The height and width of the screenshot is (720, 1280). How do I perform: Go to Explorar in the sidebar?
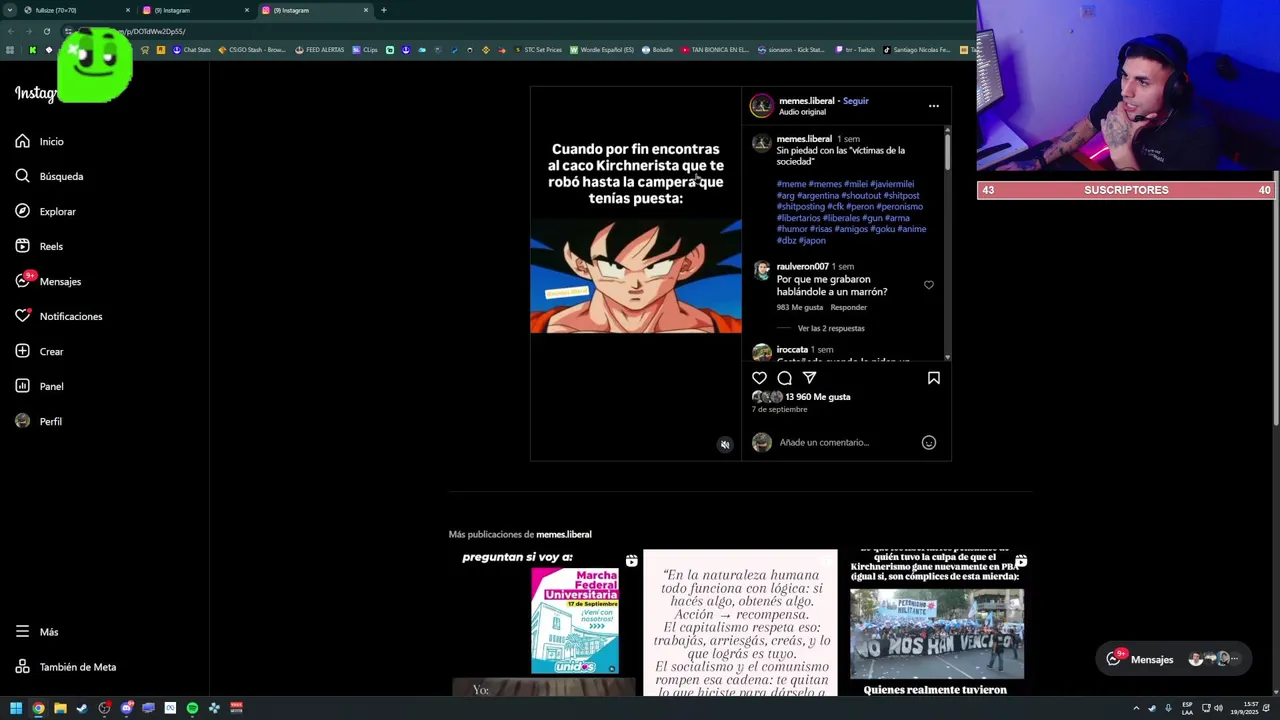coord(46,212)
